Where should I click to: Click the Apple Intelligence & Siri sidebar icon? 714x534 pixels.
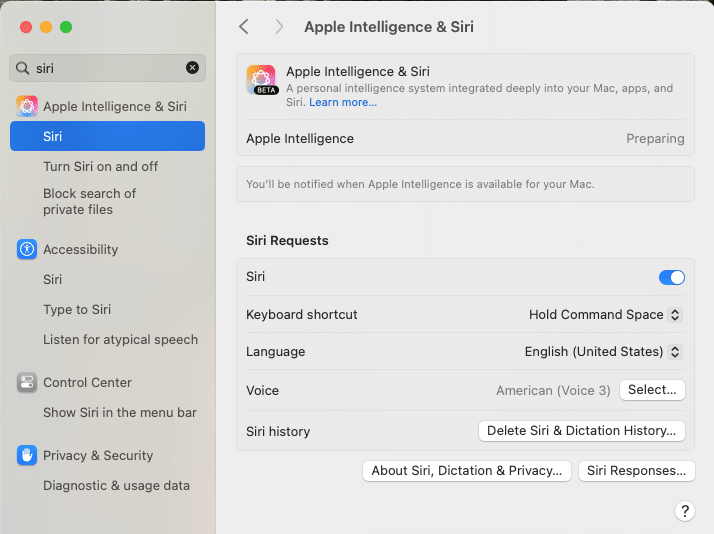click(x=27, y=107)
